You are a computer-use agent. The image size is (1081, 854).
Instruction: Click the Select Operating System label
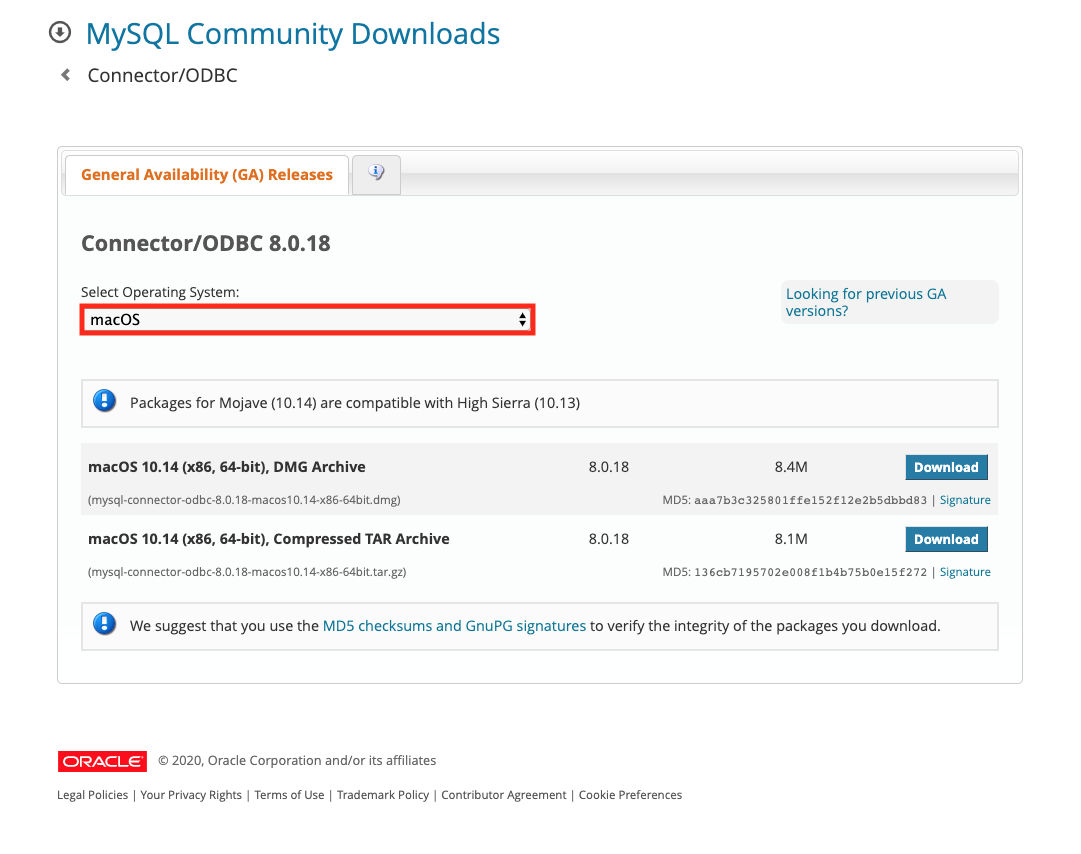(160, 292)
